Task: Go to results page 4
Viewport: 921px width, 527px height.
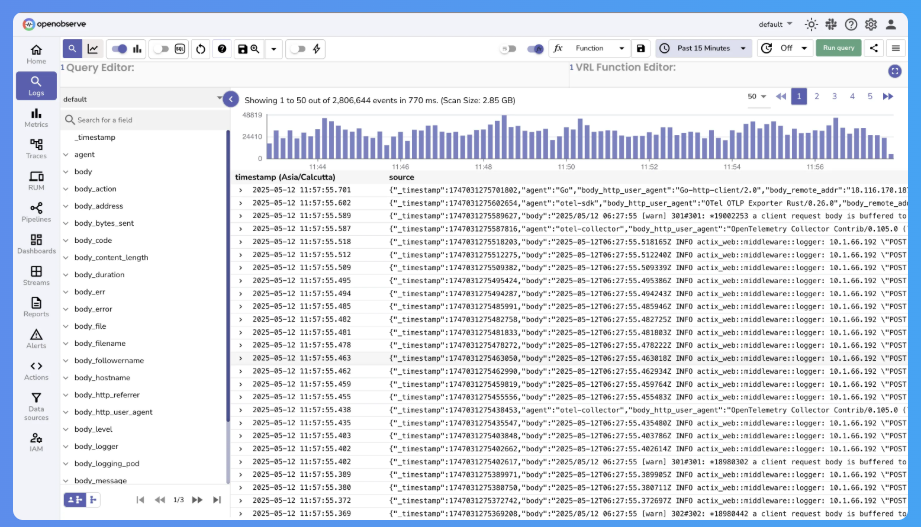Action: coord(852,96)
